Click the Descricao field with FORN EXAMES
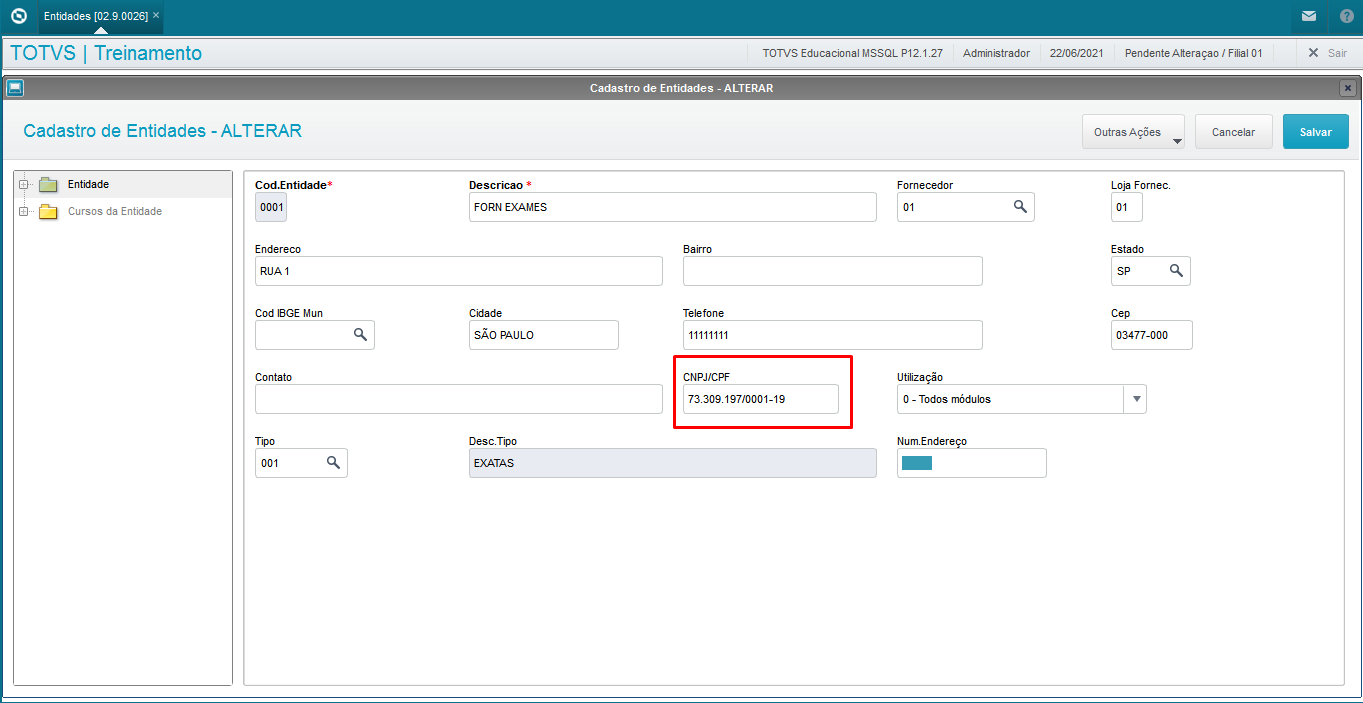This screenshot has height=703, width=1363. (x=672, y=207)
